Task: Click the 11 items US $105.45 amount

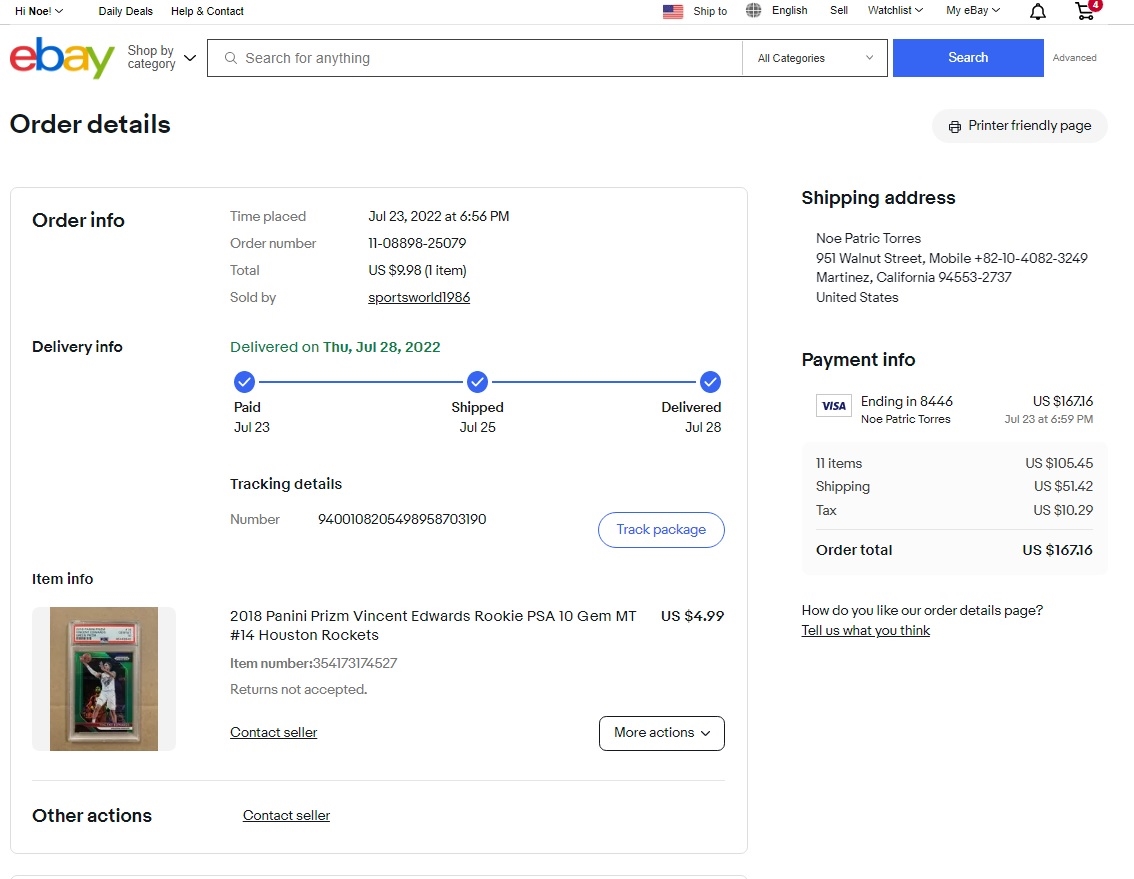Action: [1059, 463]
